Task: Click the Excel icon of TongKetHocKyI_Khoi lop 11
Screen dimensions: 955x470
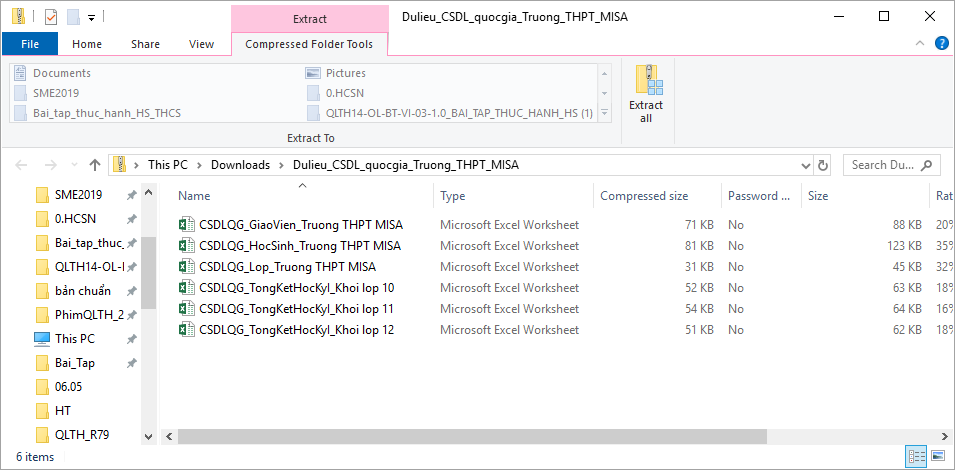Action: [x=185, y=309]
